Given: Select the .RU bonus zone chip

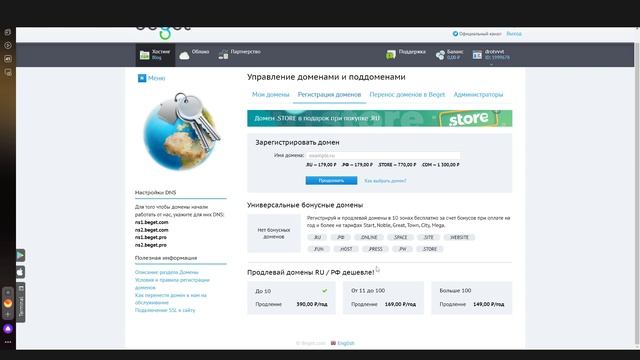Looking at the screenshot, I should (317, 238).
